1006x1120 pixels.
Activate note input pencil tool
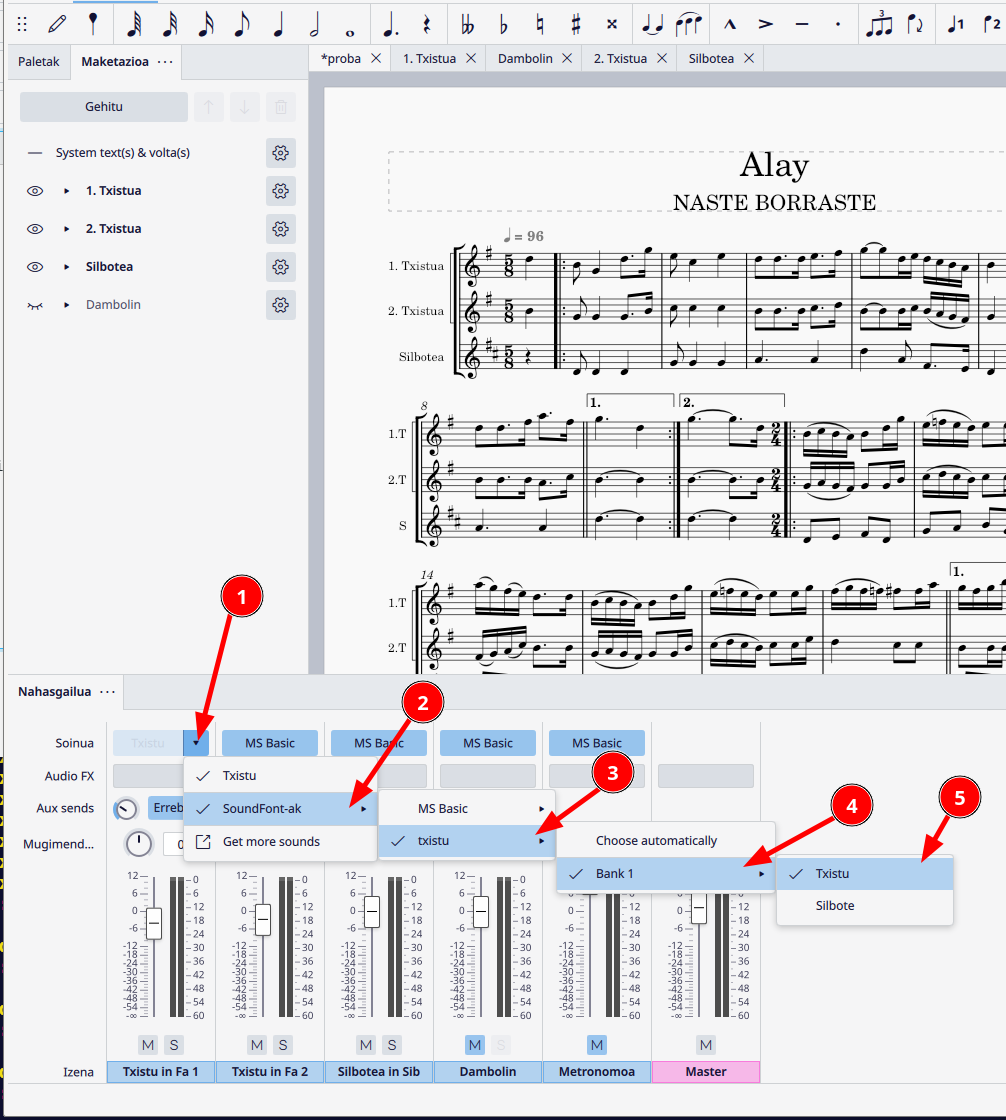(x=58, y=22)
